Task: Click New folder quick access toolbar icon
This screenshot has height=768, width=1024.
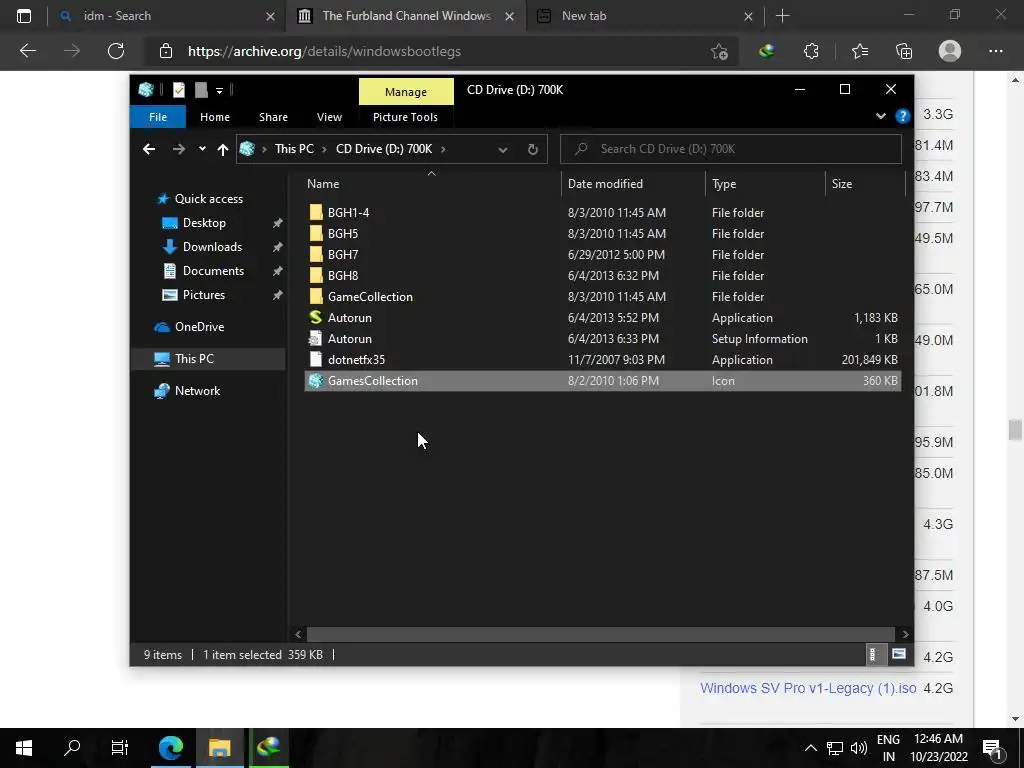Action: [x=201, y=90]
